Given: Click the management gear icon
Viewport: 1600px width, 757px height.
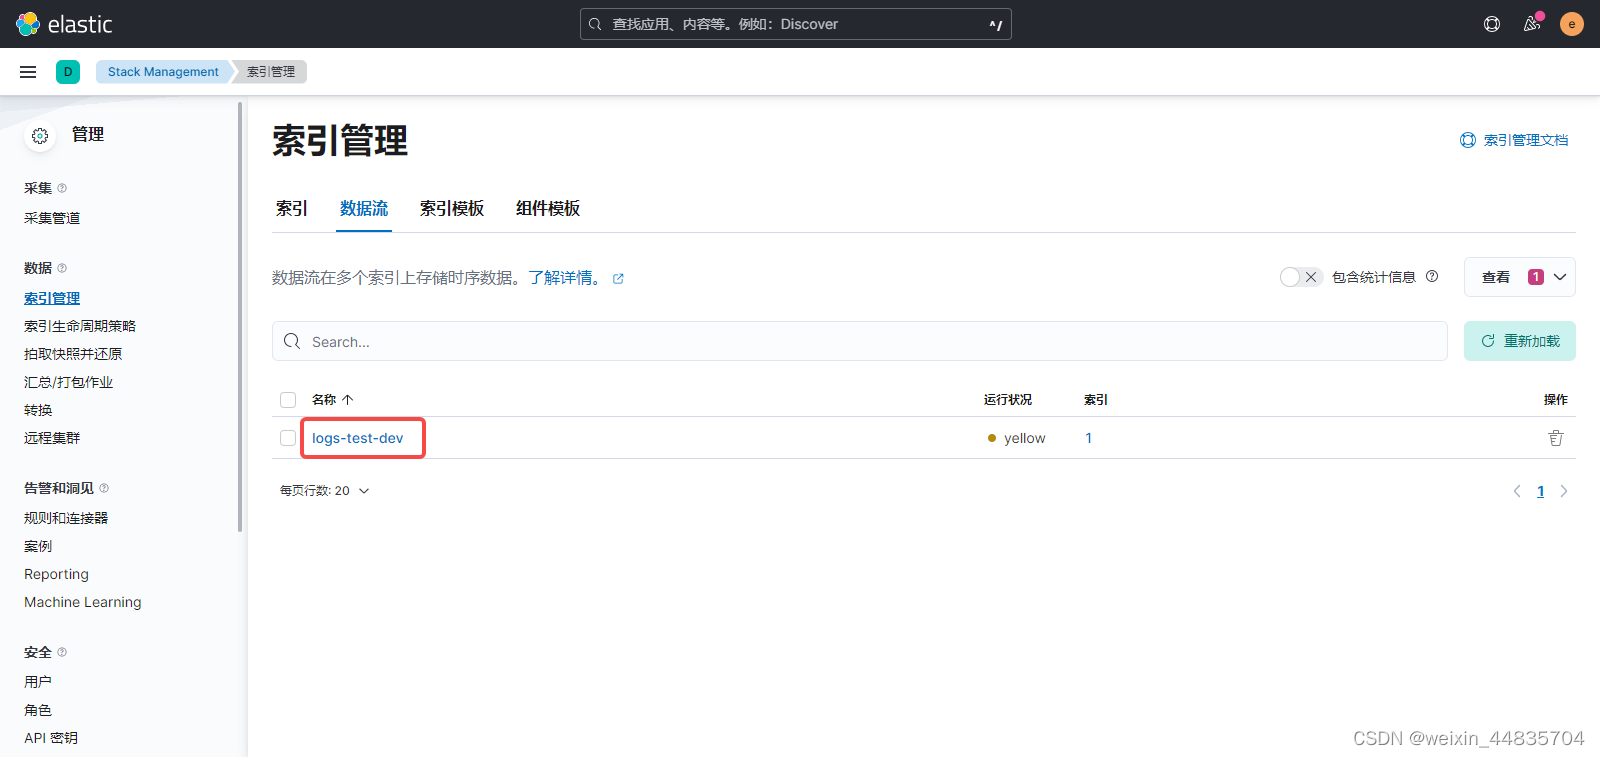Looking at the screenshot, I should (40, 136).
